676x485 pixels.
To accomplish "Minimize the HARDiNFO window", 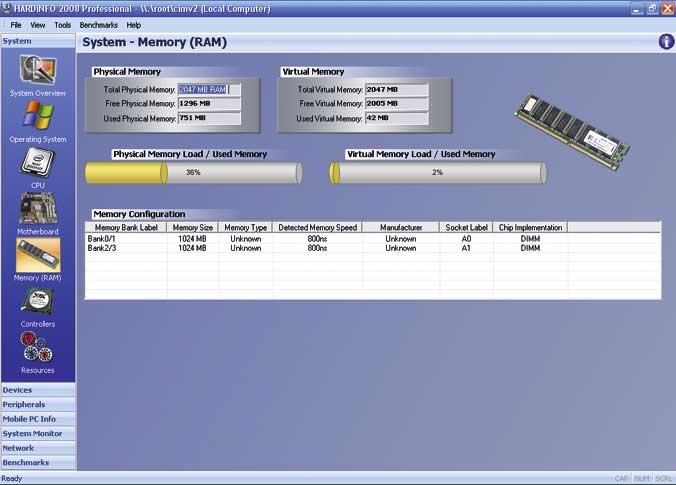I will pos(637,9).
